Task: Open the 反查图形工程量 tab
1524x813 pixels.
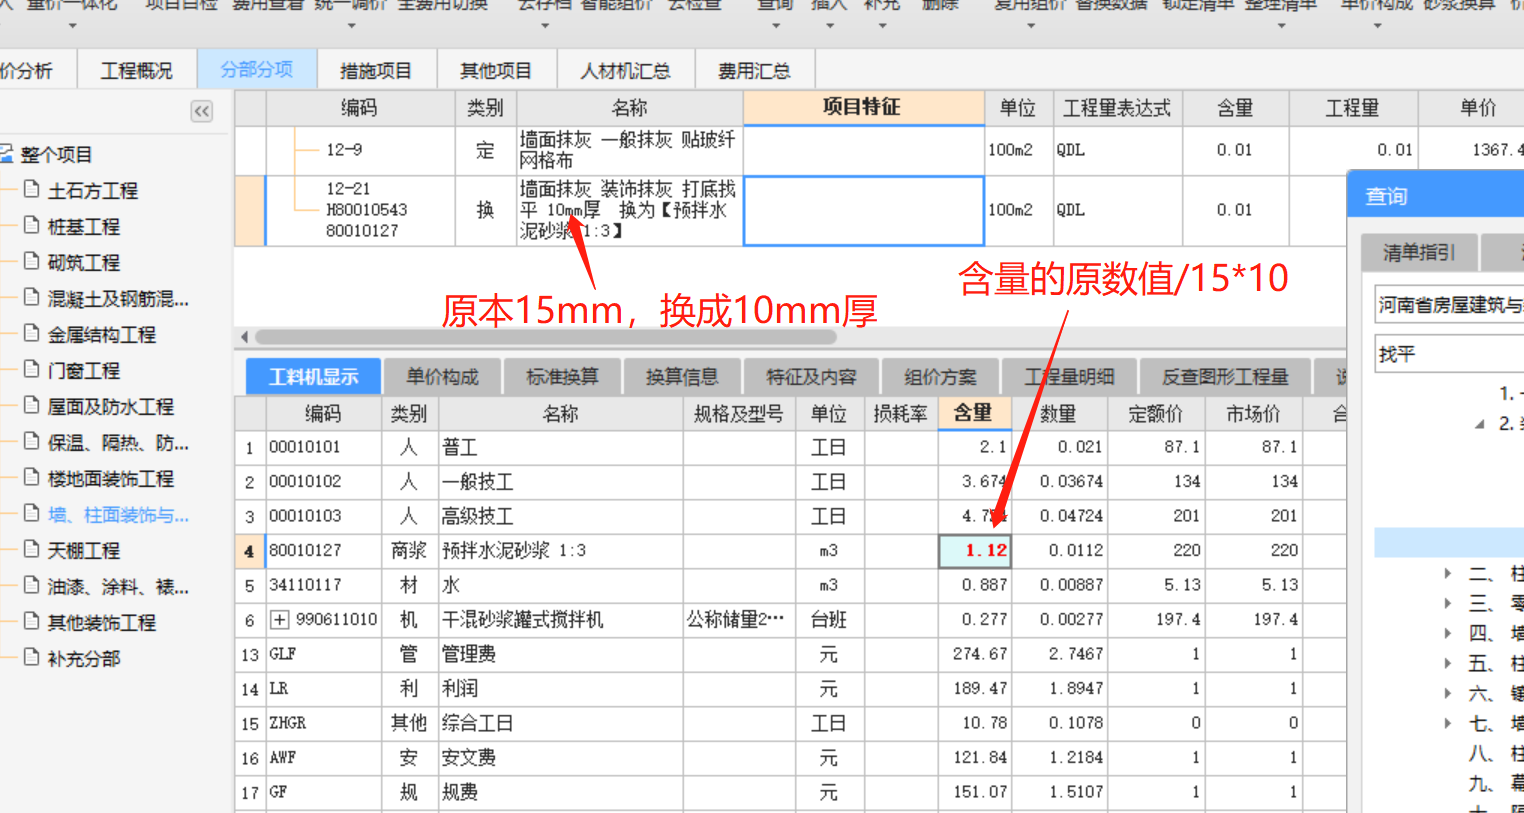Action: point(1225,377)
